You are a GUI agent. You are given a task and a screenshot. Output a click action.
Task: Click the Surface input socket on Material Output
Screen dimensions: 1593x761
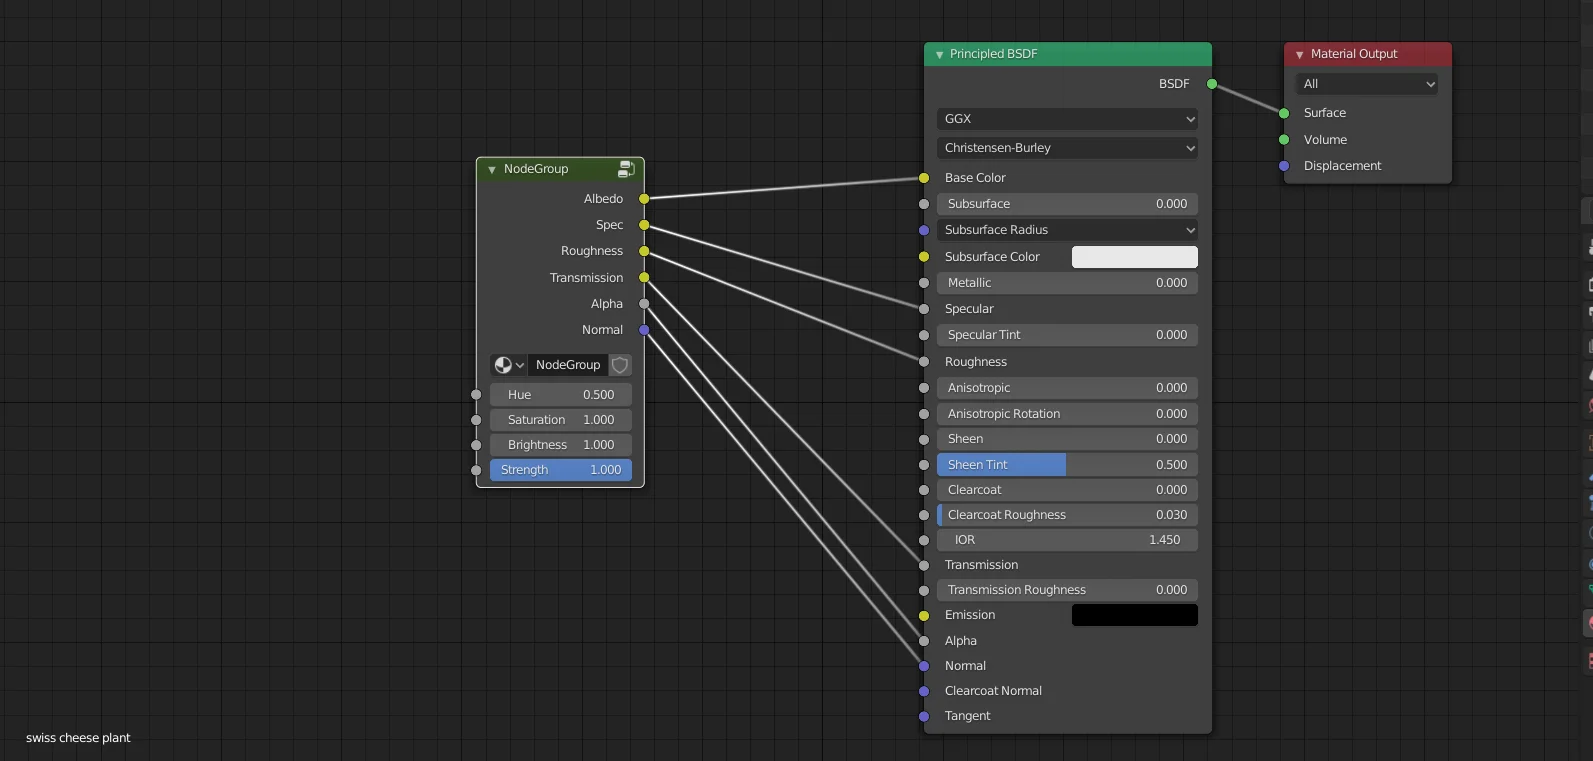pyautogui.click(x=1284, y=113)
